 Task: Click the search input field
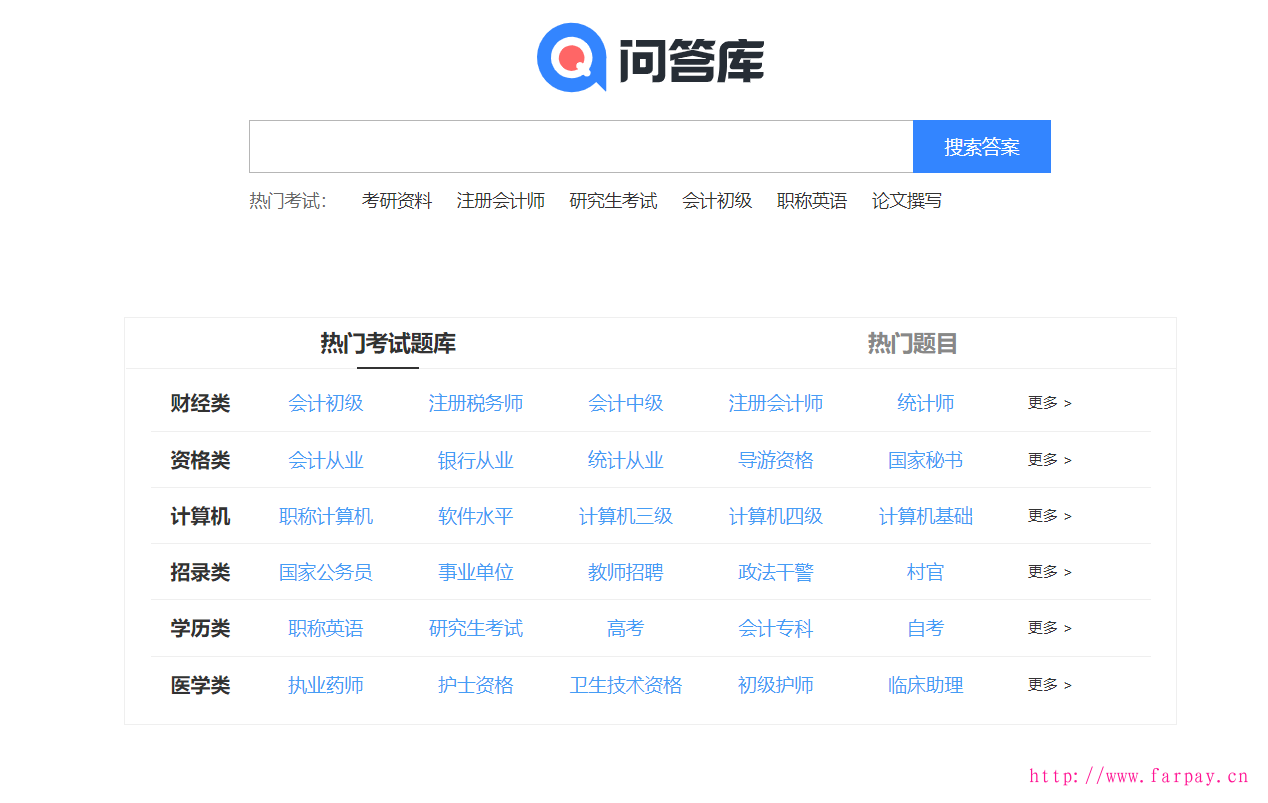[580, 147]
